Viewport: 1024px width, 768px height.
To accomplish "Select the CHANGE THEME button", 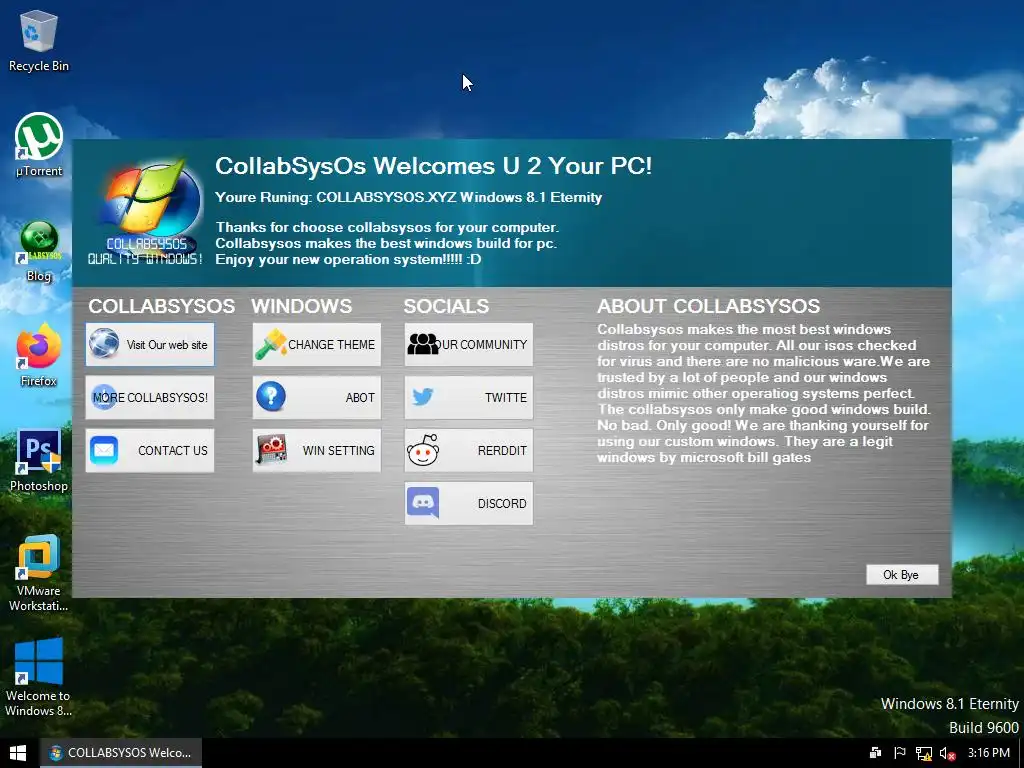I will tap(317, 344).
